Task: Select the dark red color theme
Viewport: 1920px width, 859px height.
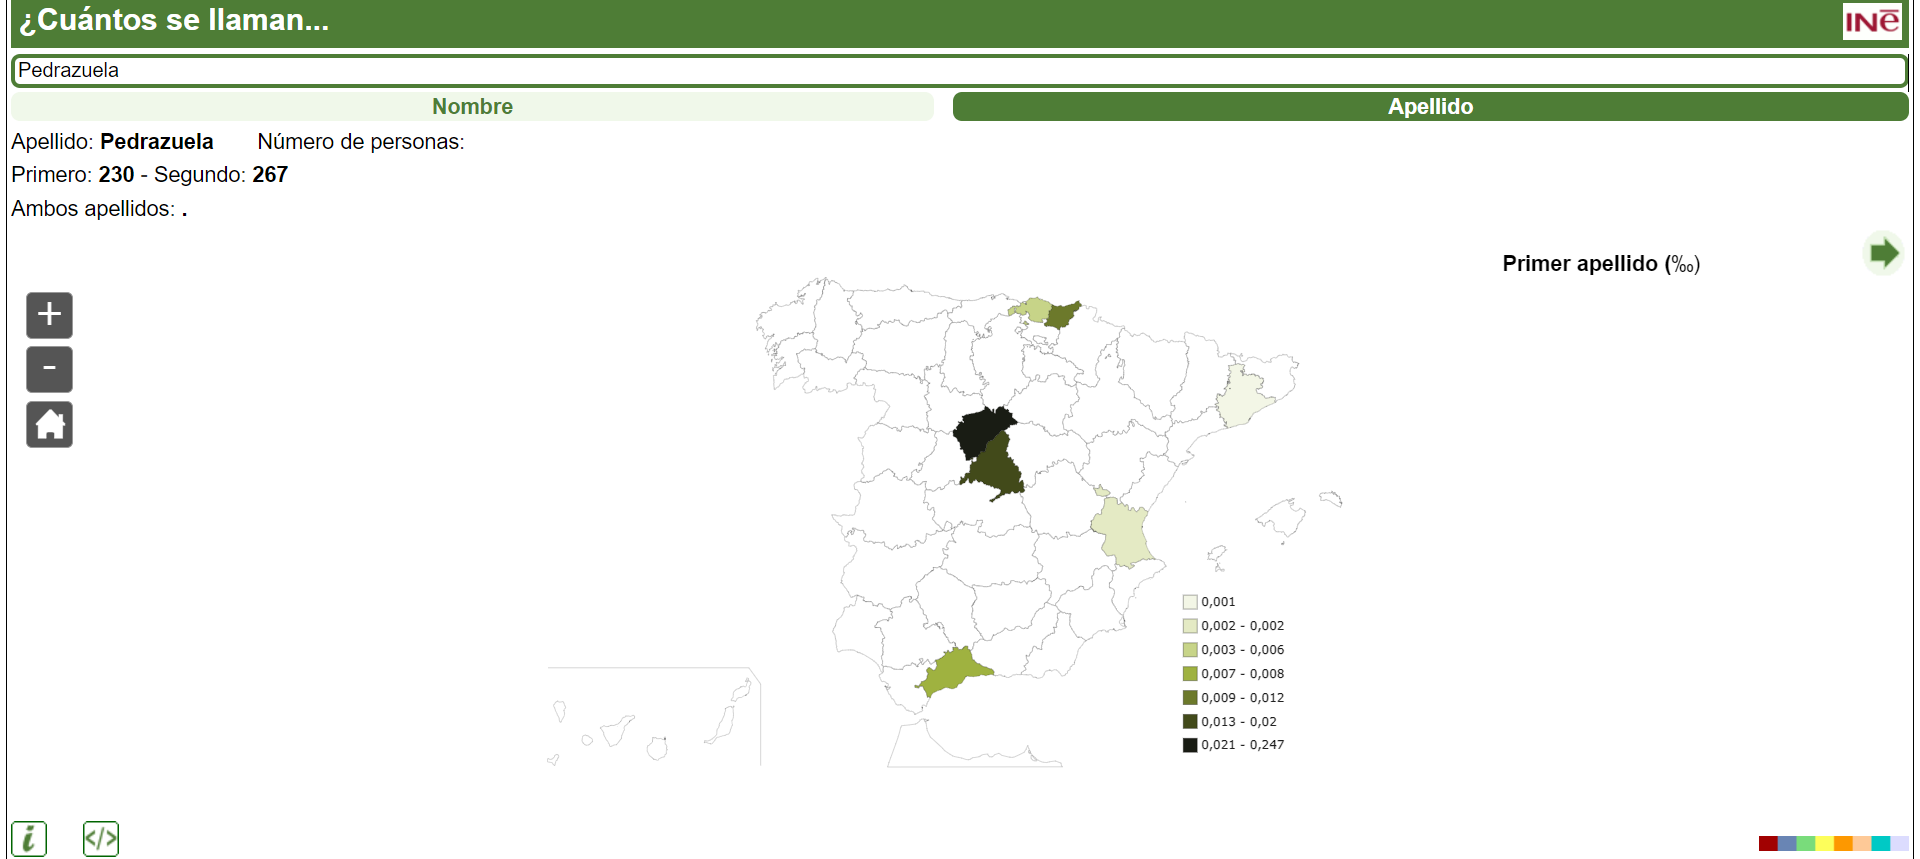Action: click(x=1768, y=843)
